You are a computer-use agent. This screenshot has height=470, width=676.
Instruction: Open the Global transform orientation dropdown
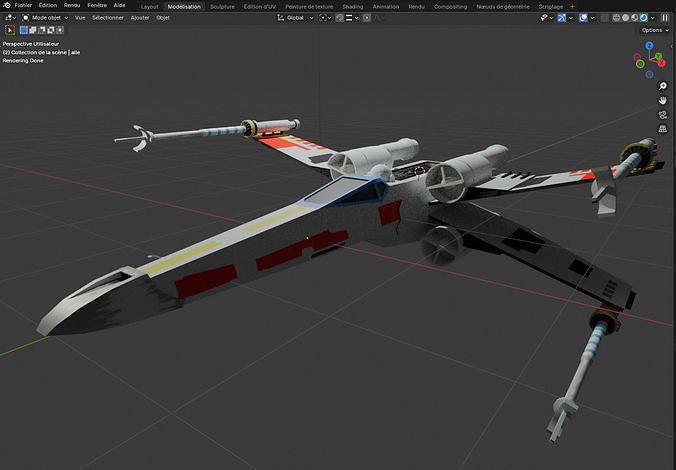click(x=295, y=18)
